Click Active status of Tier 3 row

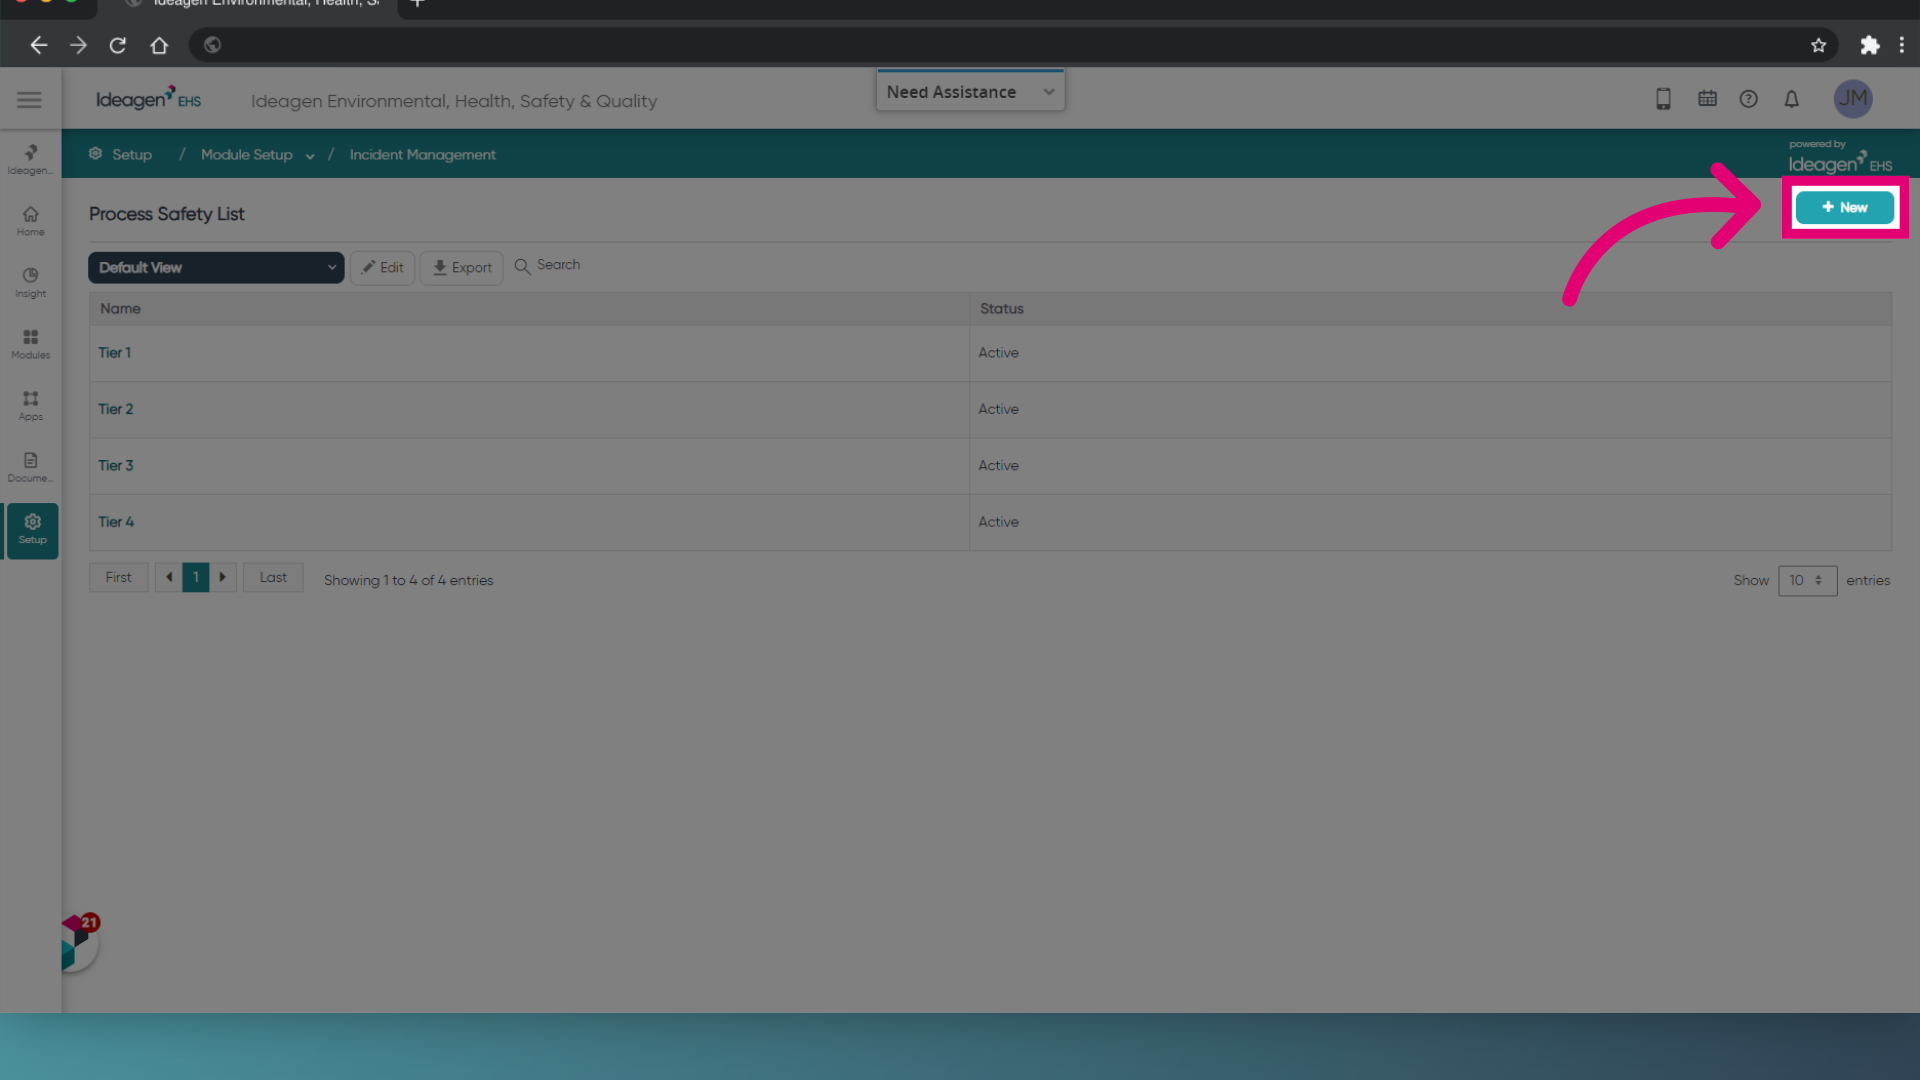point(998,466)
